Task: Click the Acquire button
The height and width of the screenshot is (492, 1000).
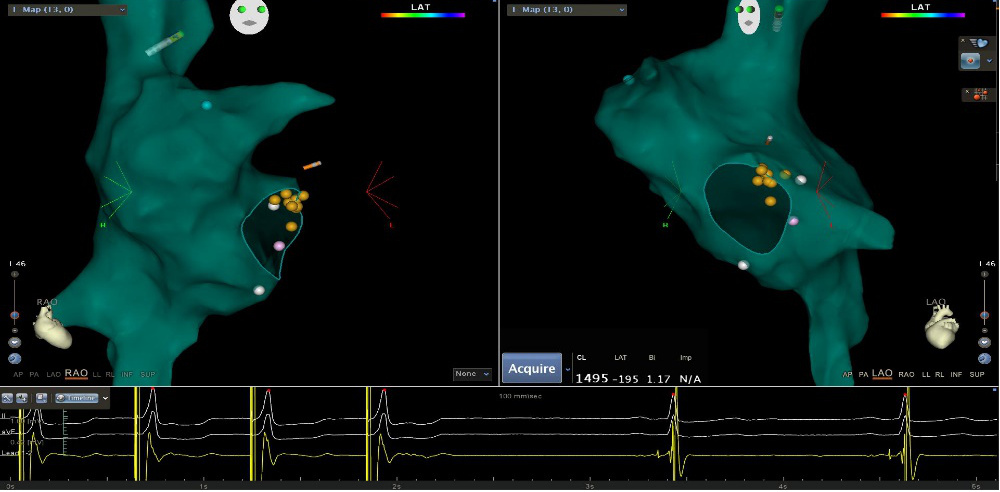Action: [x=532, y=369]
